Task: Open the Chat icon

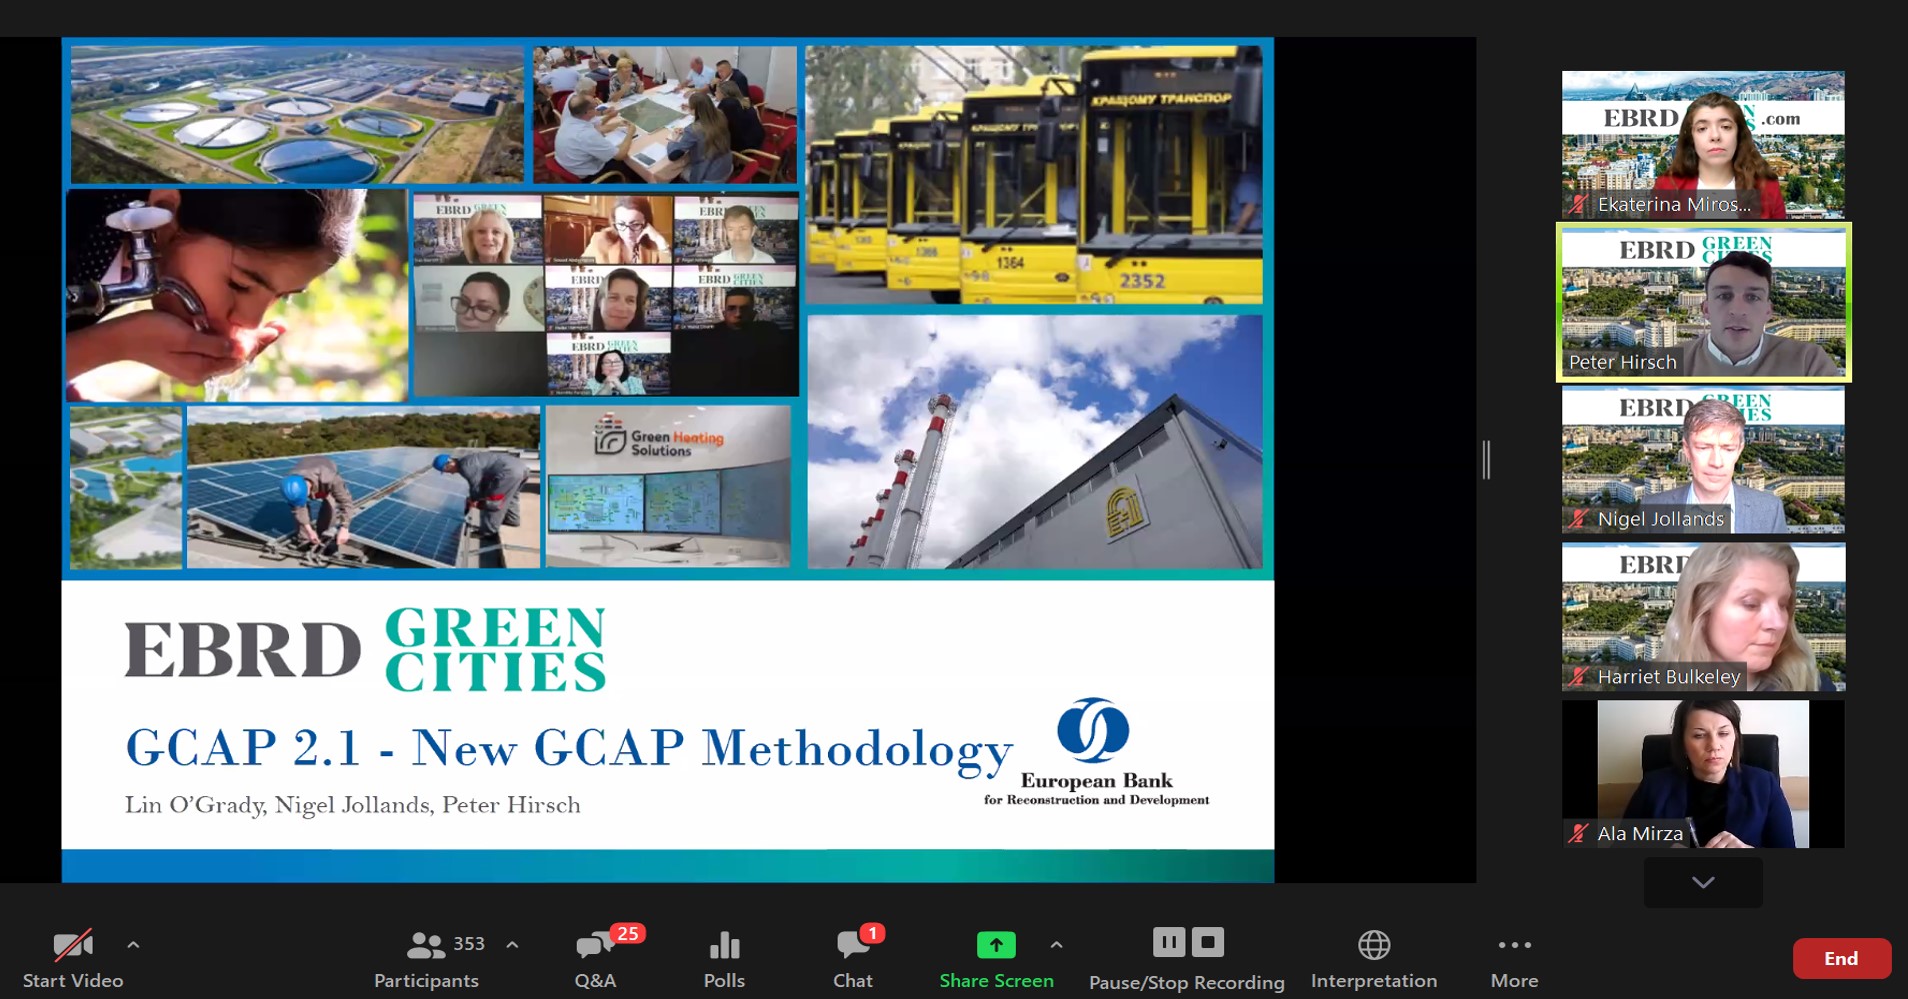Action: (x=852, y=945)
